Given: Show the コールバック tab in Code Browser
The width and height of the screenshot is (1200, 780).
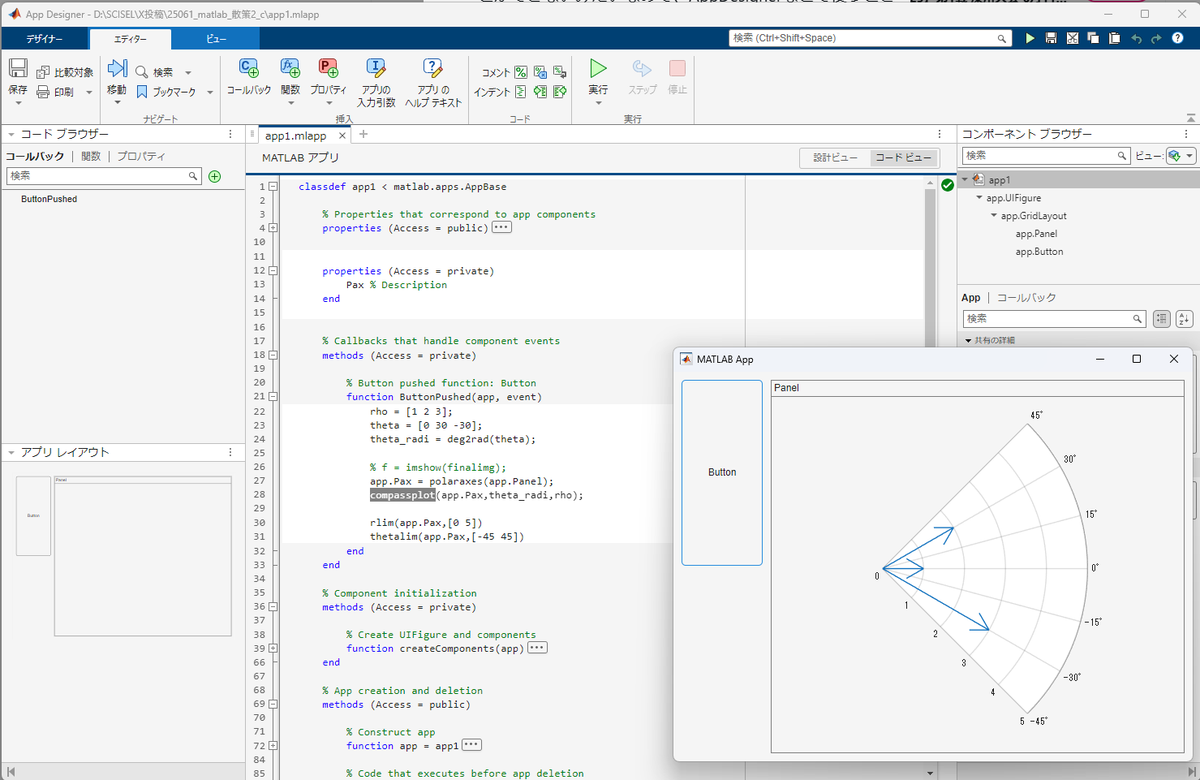Looking at the screenshot, I should [35, 156].
